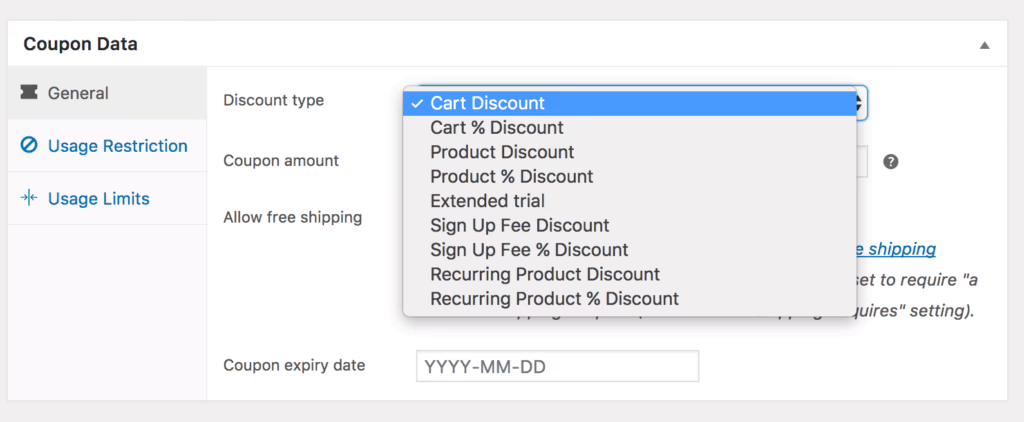Click the coupon amount help question mark

click(x=891, y=161)
